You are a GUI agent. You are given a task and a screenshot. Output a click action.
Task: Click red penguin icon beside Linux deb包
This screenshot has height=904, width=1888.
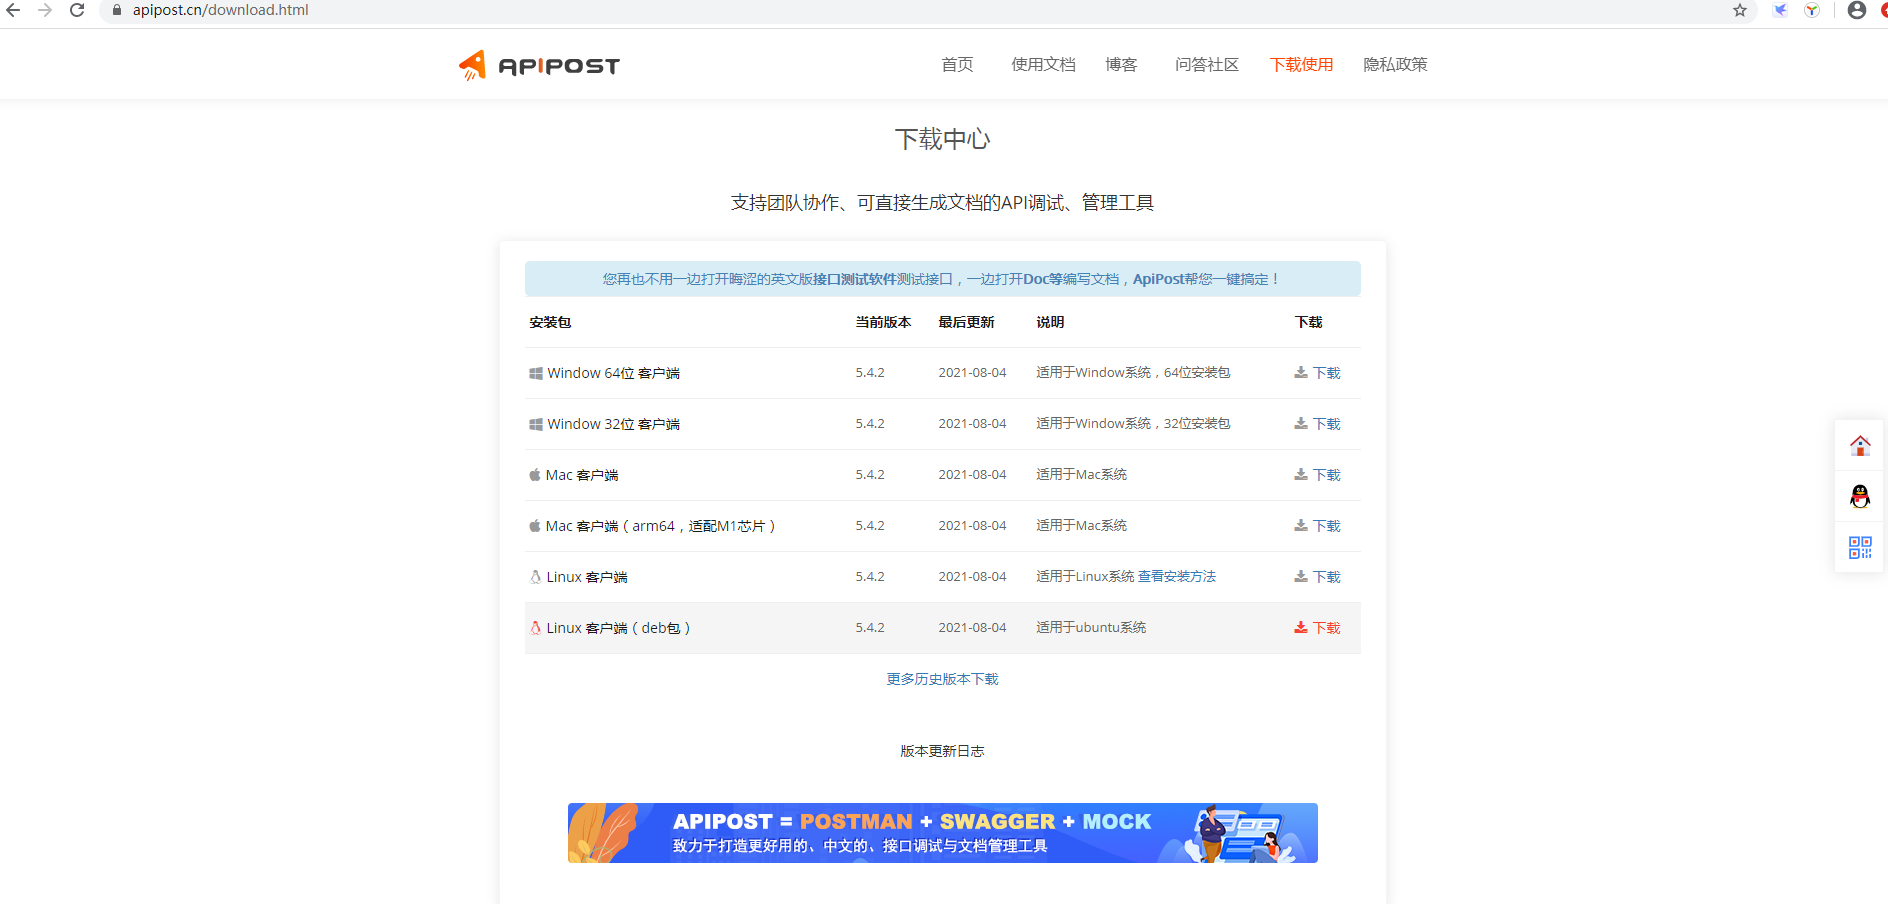535,628
